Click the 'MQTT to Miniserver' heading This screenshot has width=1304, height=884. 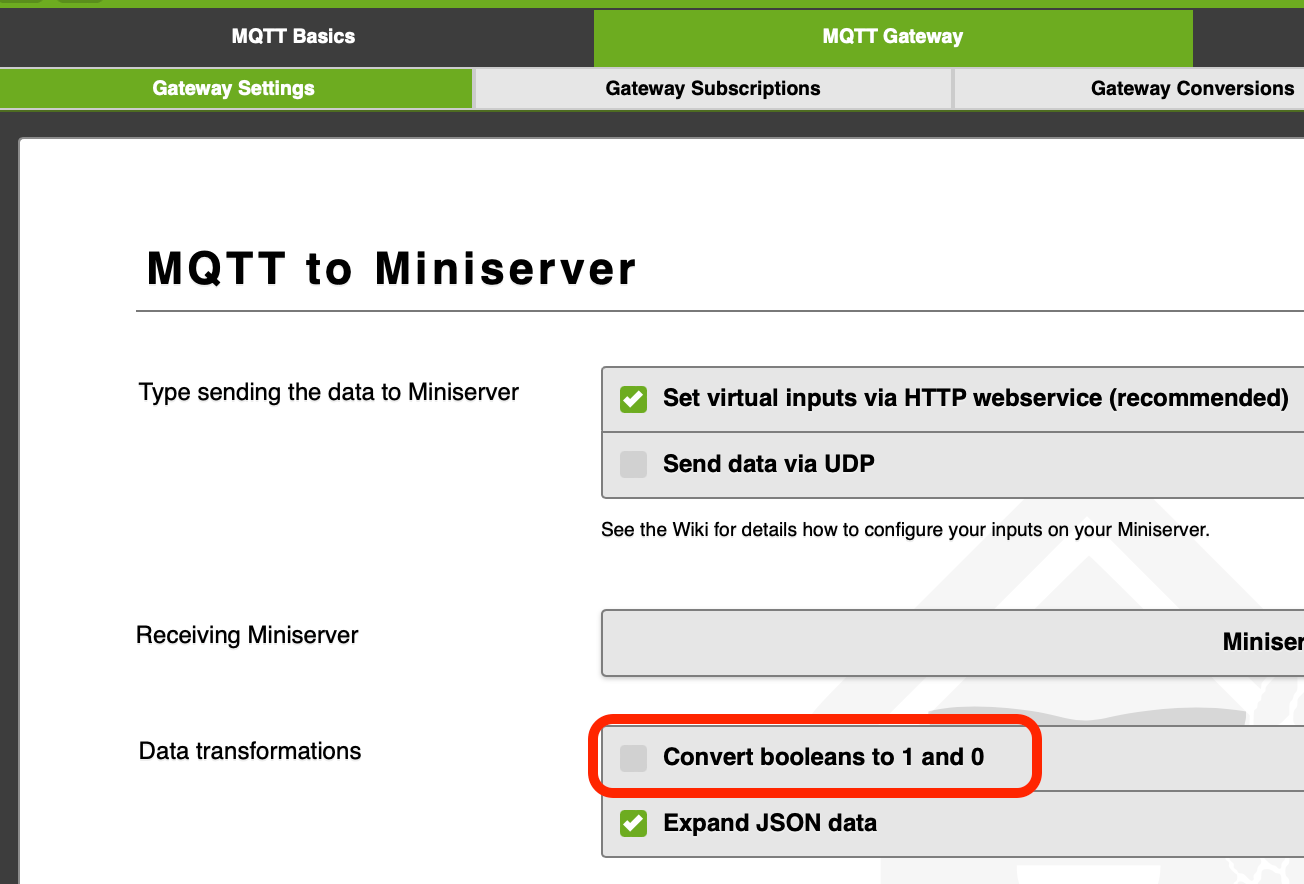click(391, 269)
